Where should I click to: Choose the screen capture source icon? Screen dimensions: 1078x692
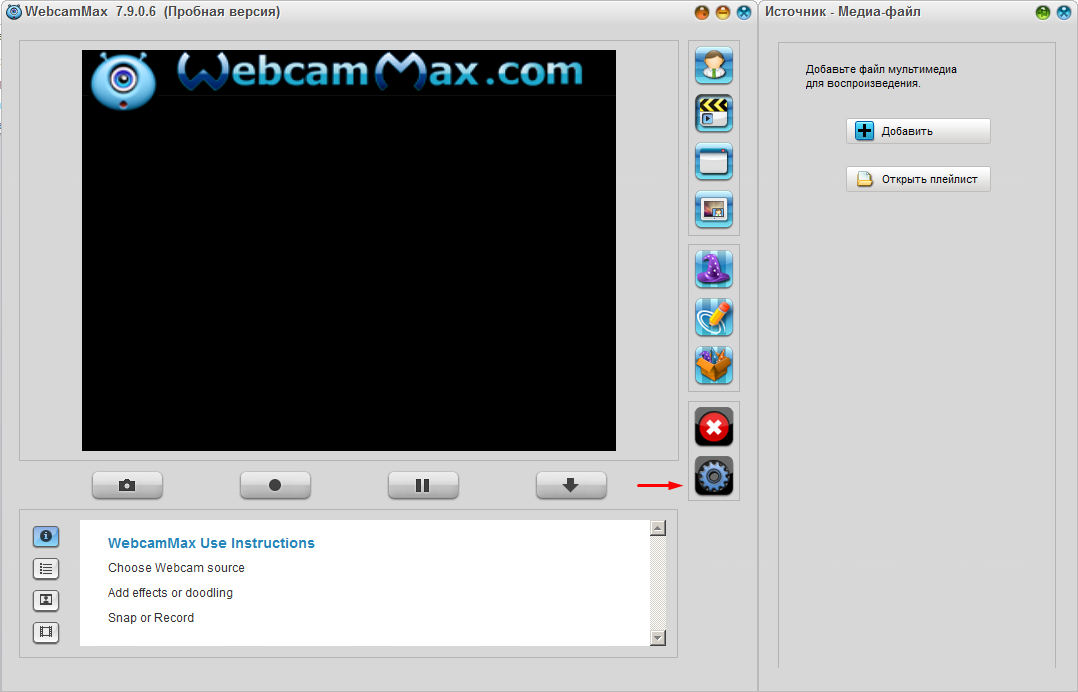(x=714, y=161)
